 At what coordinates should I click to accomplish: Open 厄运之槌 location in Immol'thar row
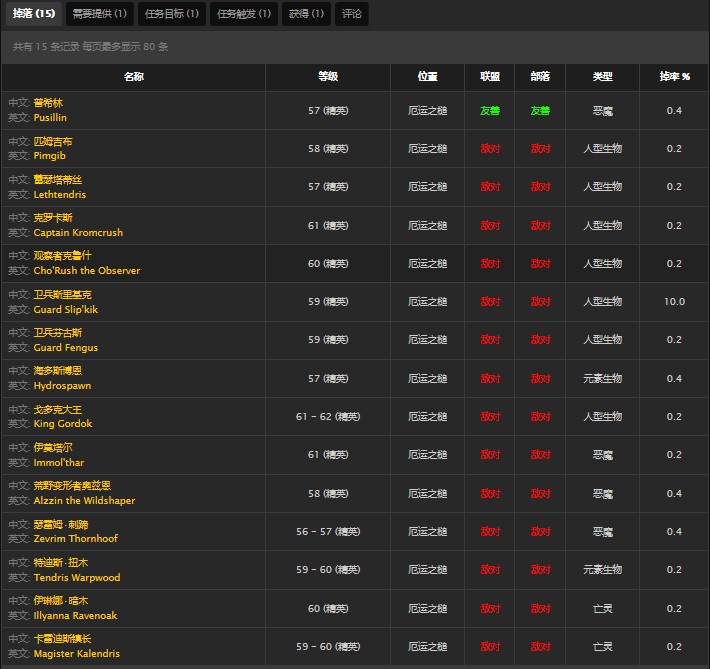pos(427,455)
